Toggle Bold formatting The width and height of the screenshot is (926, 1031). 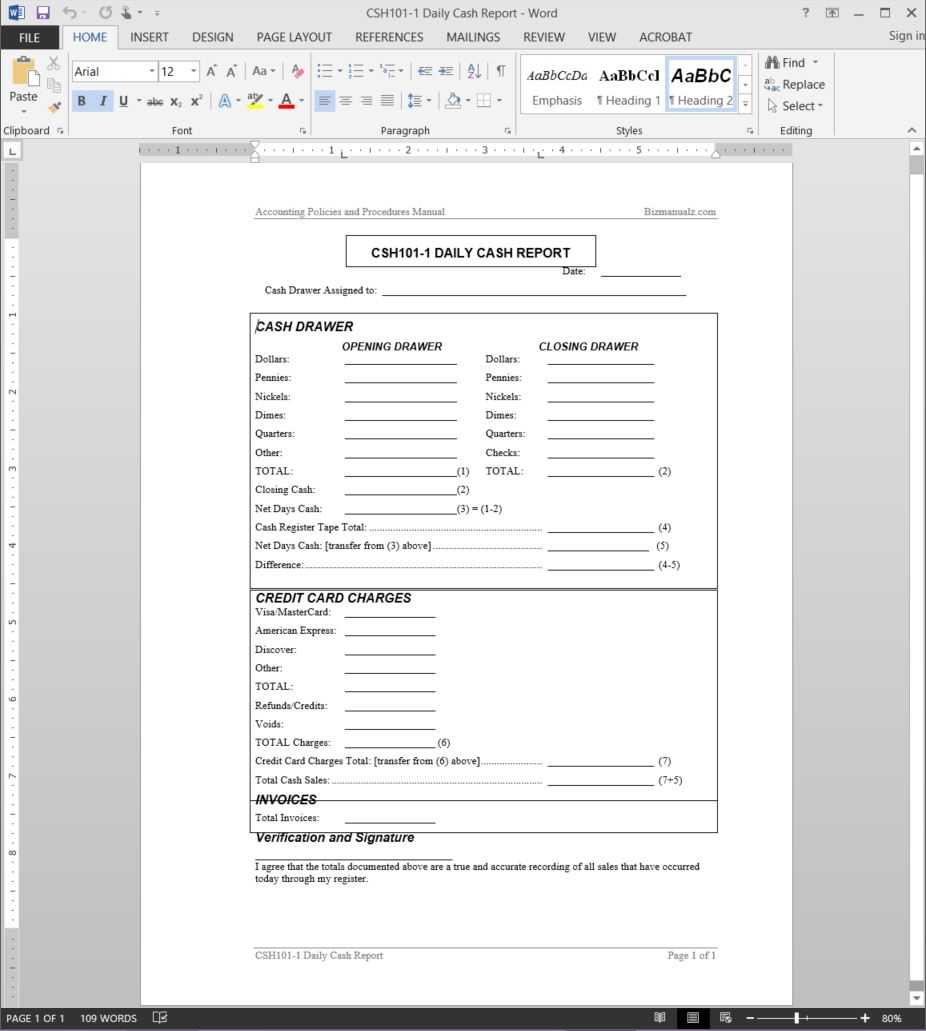pos(82,101)
